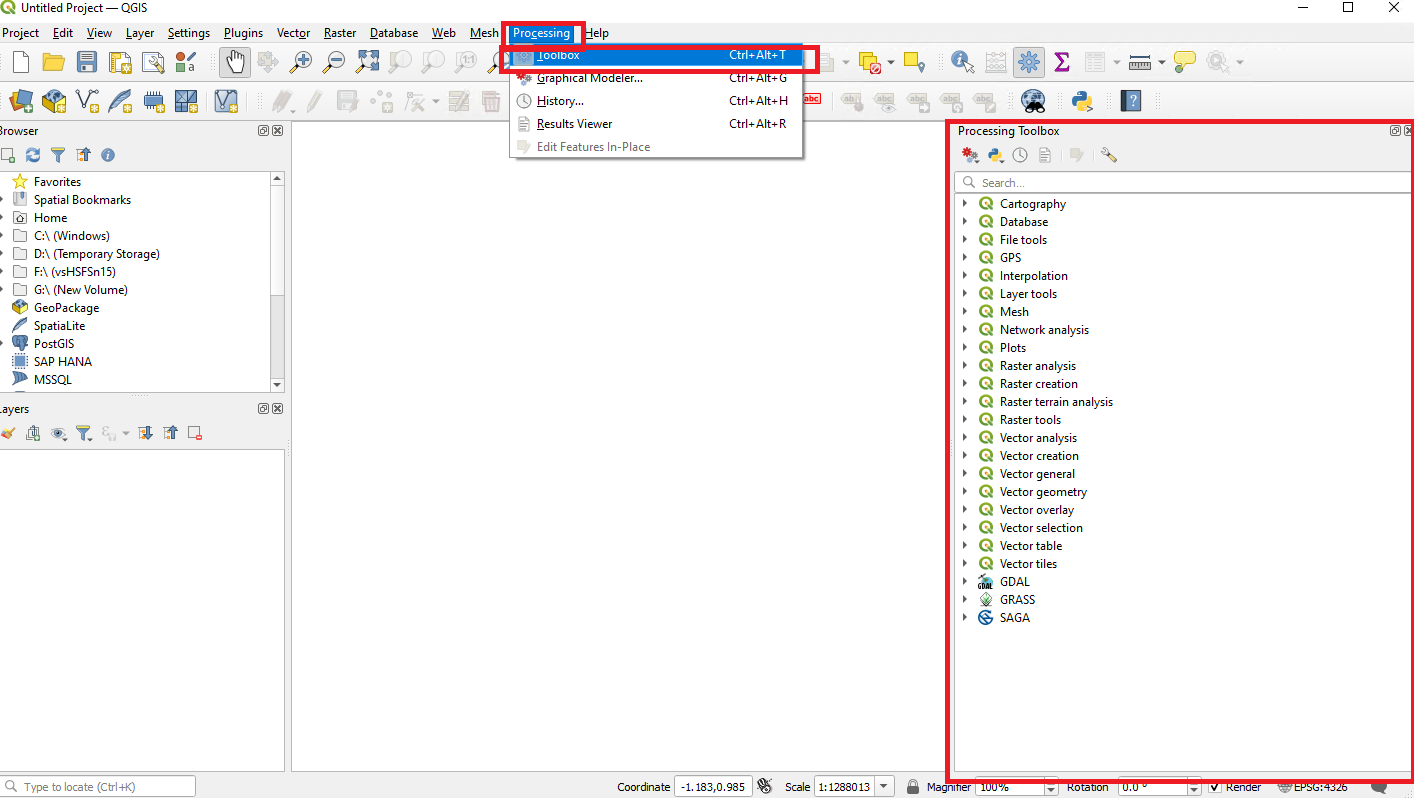1414x798 pixels.
Task: Click the New Project blank page icon
Action: (21, 62)
